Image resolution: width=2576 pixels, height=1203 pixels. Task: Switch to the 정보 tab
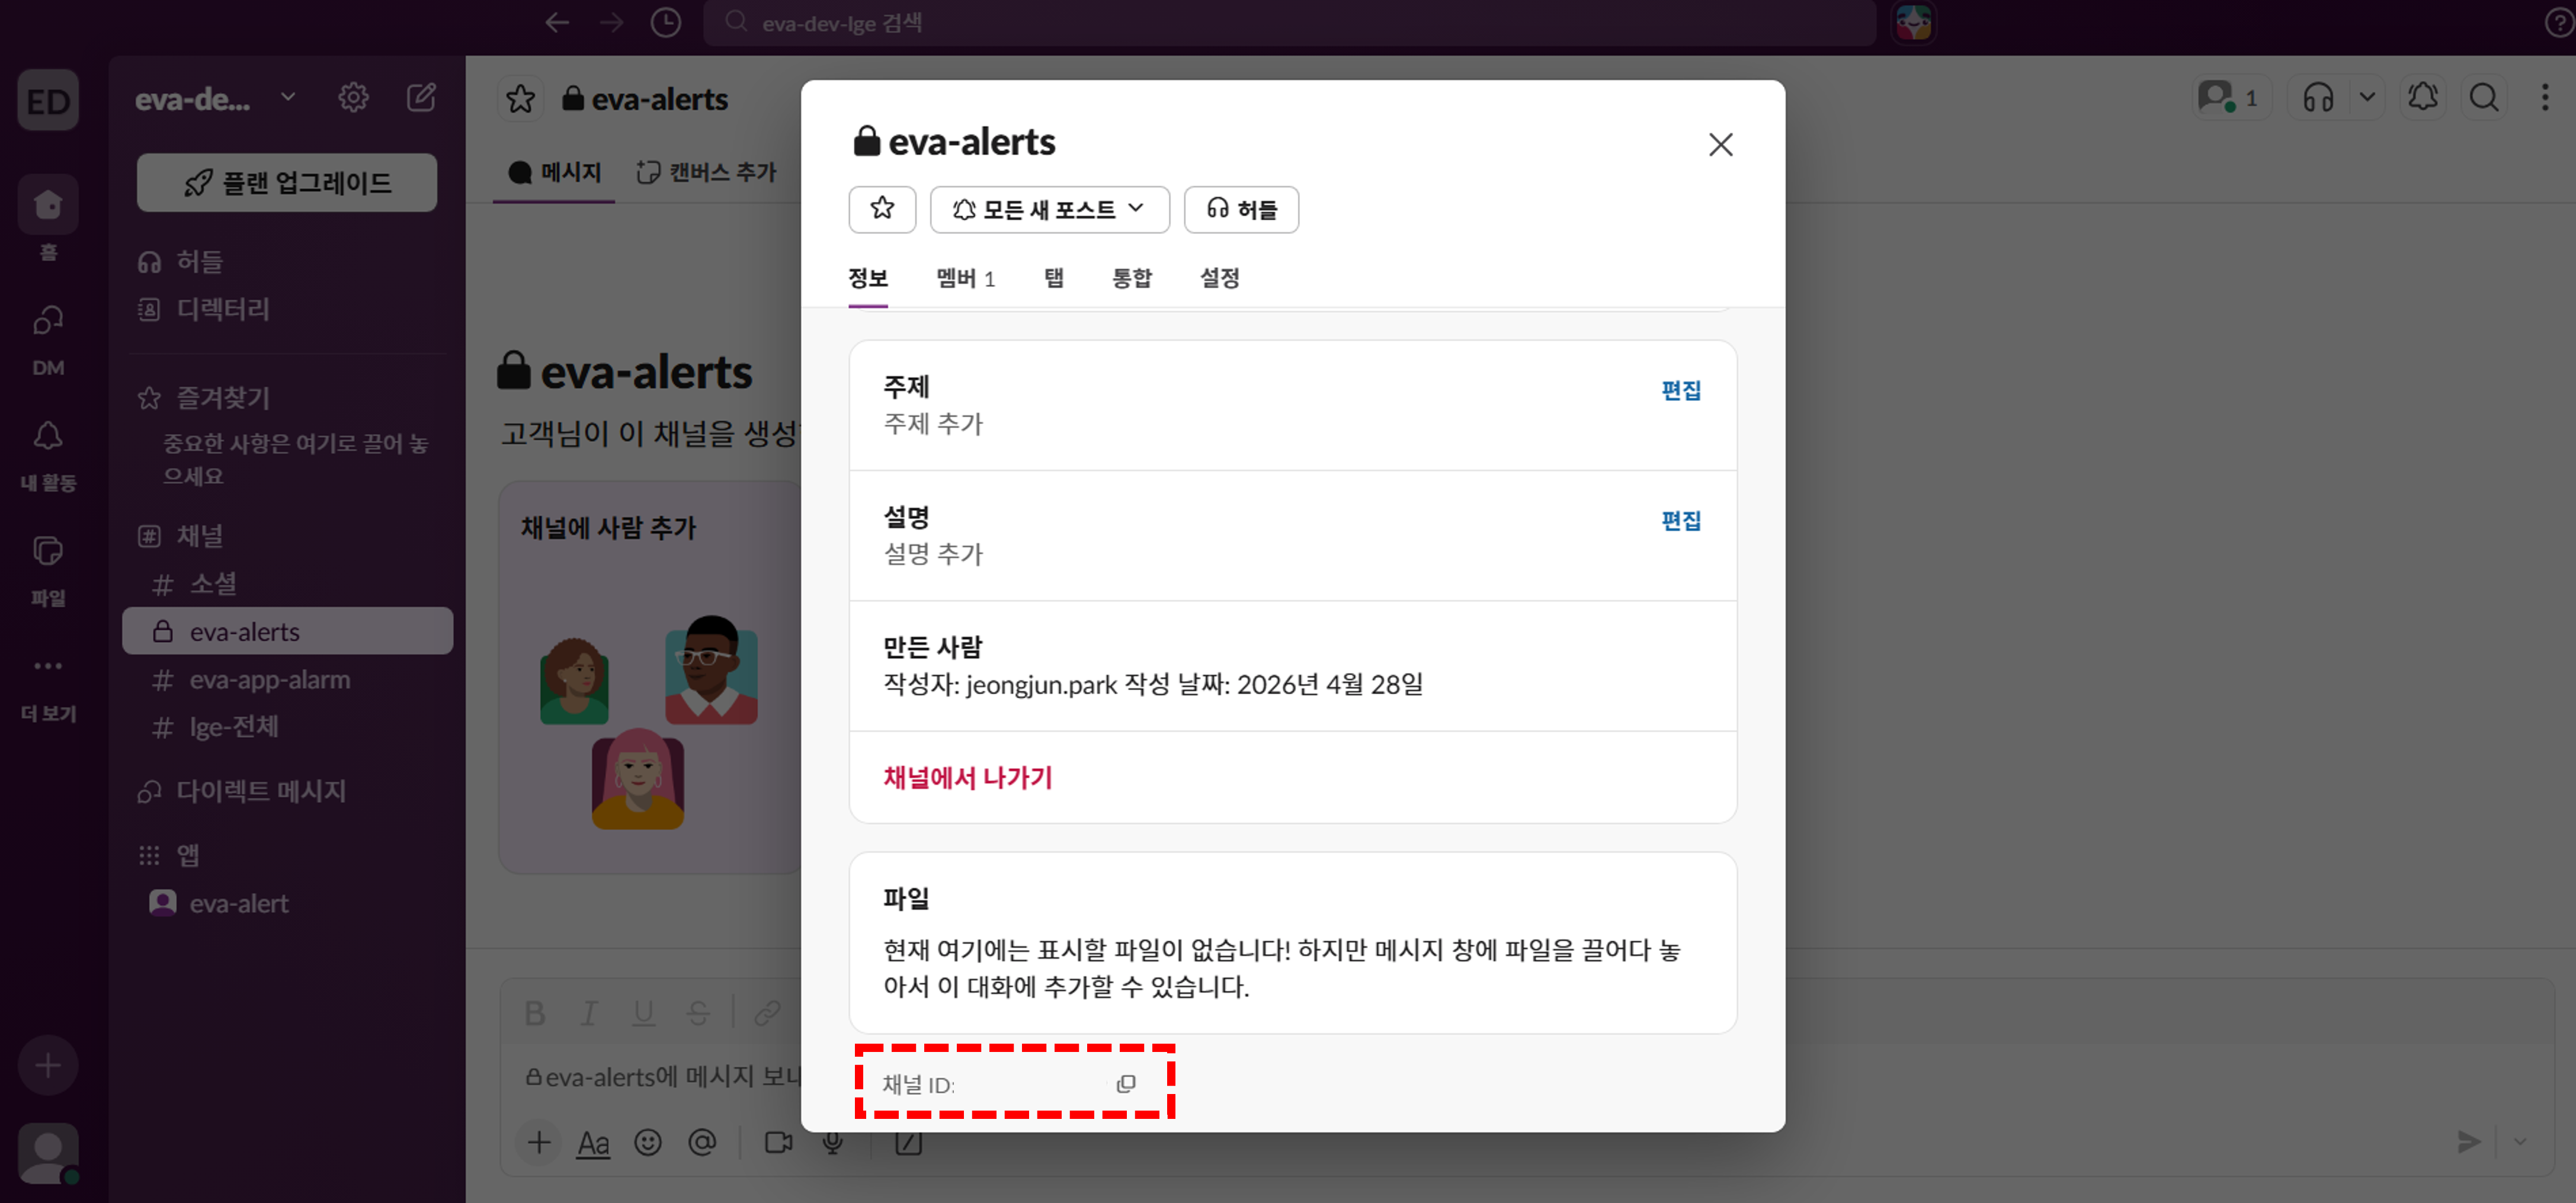click(x=867, y=278)
